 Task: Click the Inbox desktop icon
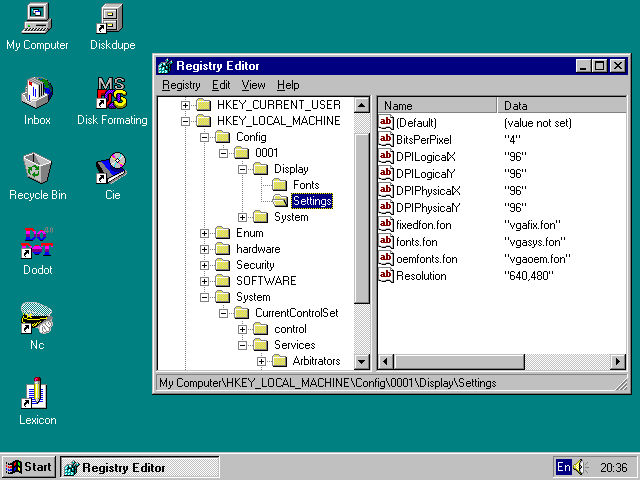[x=37, y=94]
